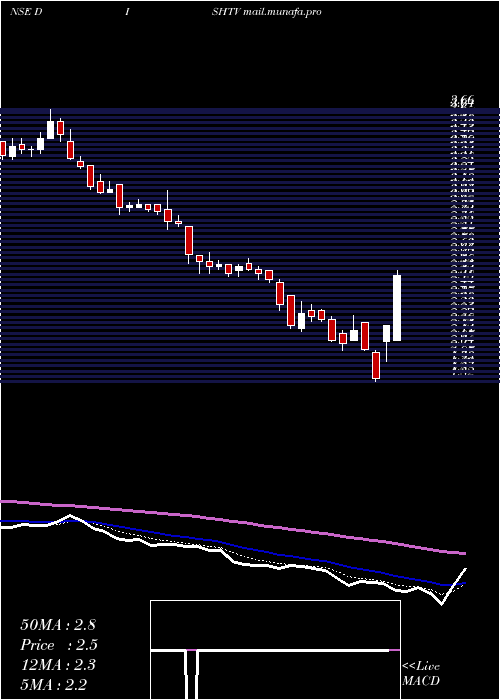Image resolution: width=500 pixels, height=700 pixels.
Task: Click the lowest red candlestick near chart bottom
Action: tap(376, 366)
